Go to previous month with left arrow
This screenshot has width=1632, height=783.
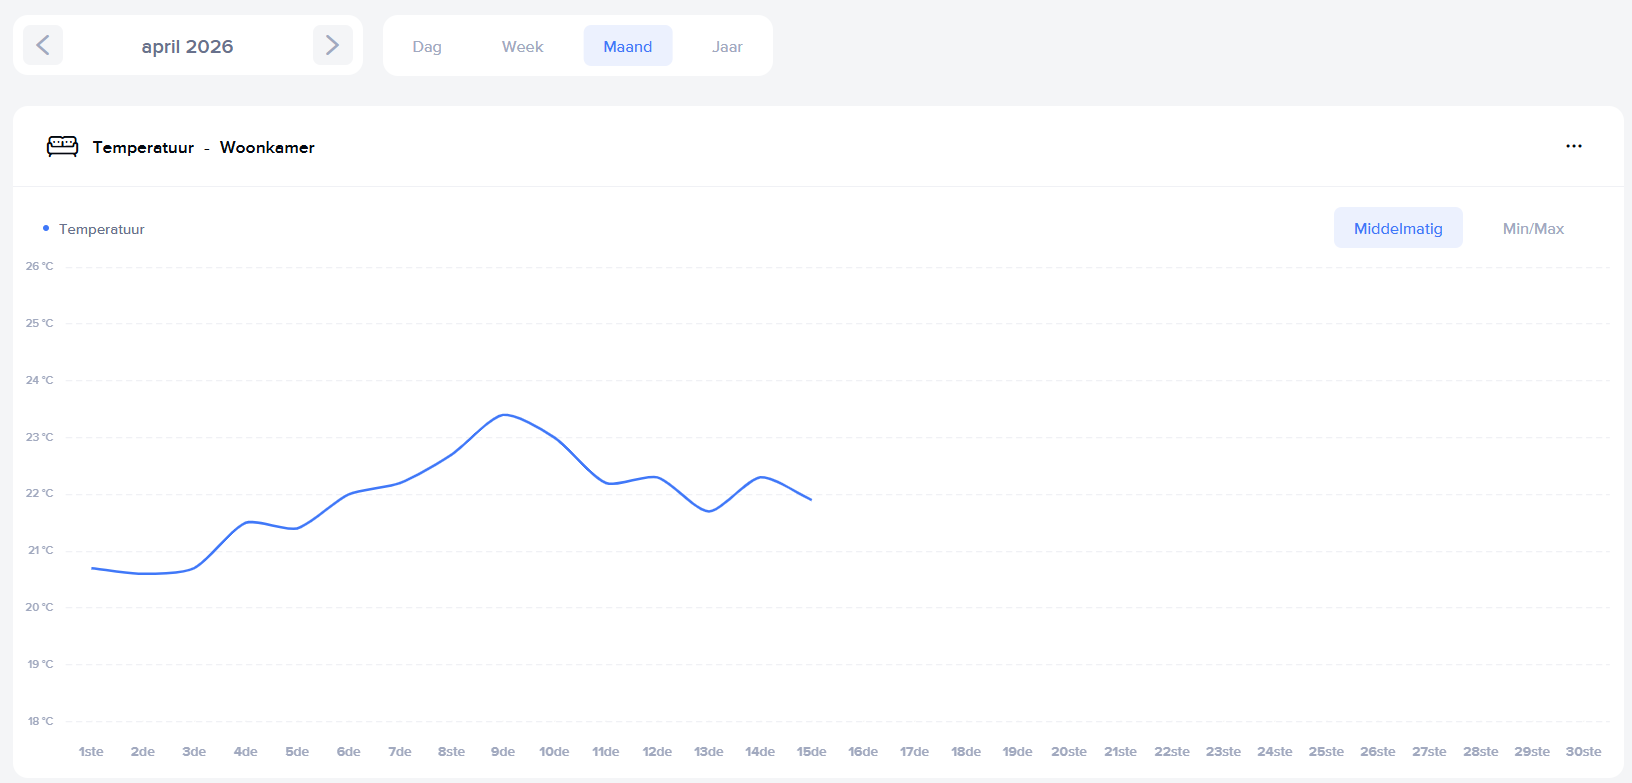pos(43,45)
